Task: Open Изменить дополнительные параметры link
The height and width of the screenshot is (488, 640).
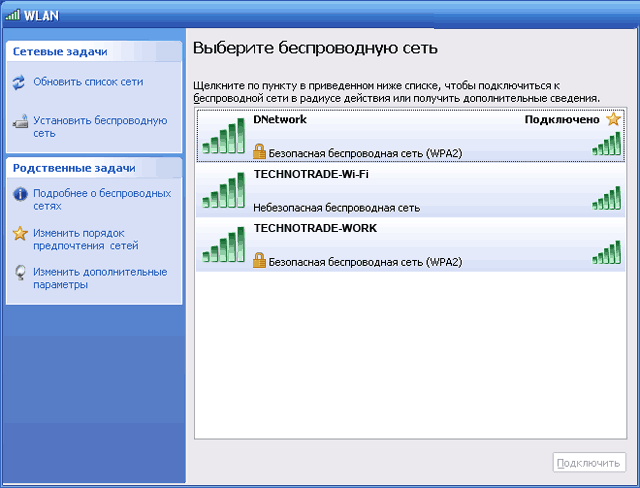Action: point(100,278)
